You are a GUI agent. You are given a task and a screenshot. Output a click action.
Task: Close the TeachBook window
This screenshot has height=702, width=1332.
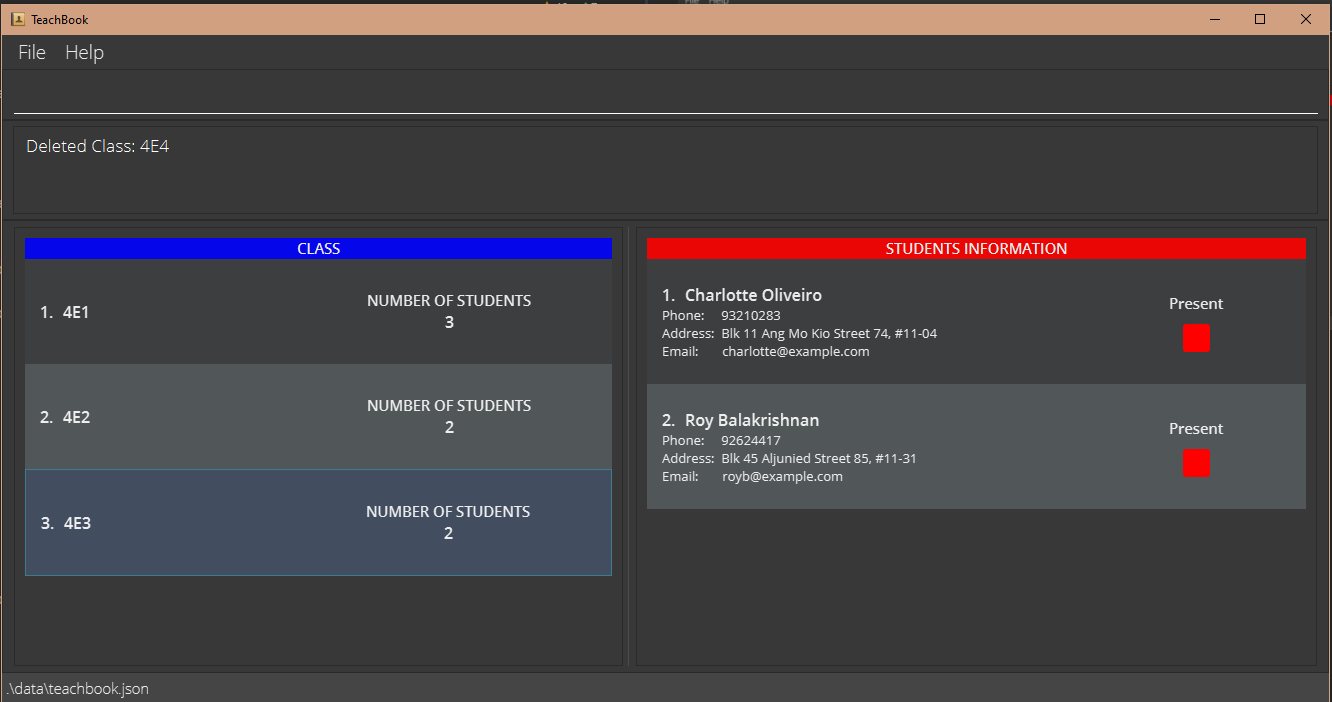[x=1305, y=19]
